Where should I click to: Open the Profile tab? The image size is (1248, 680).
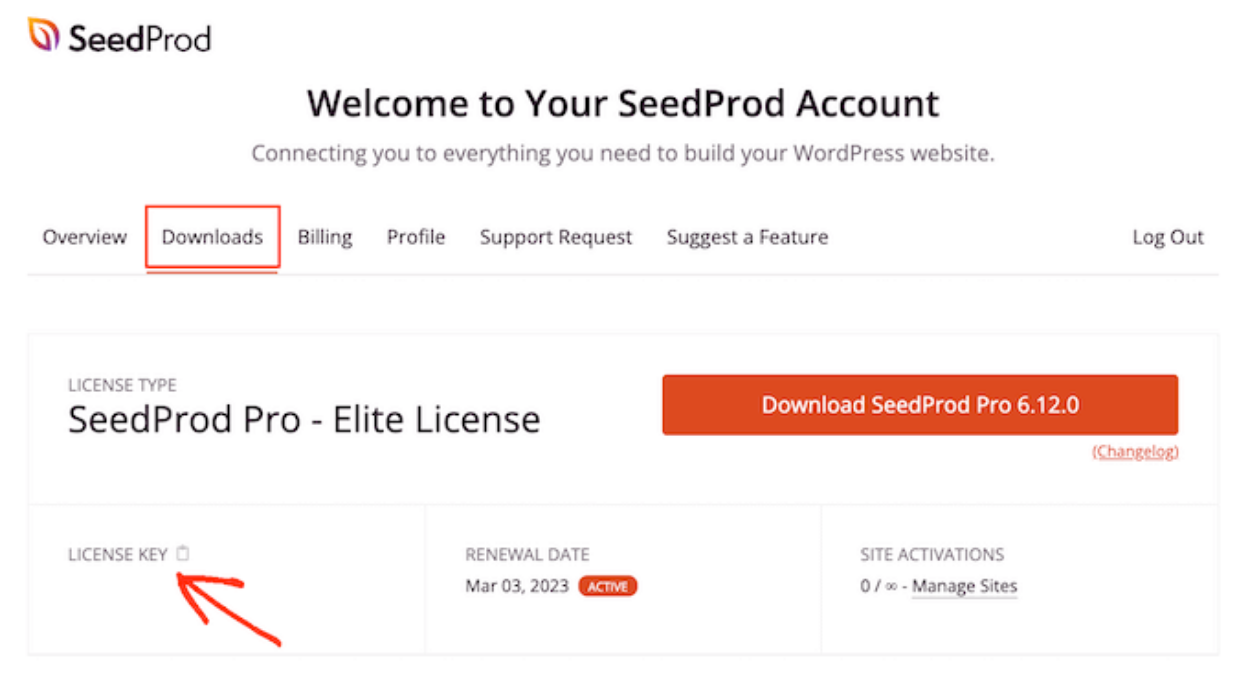click(x=416, y=237)
